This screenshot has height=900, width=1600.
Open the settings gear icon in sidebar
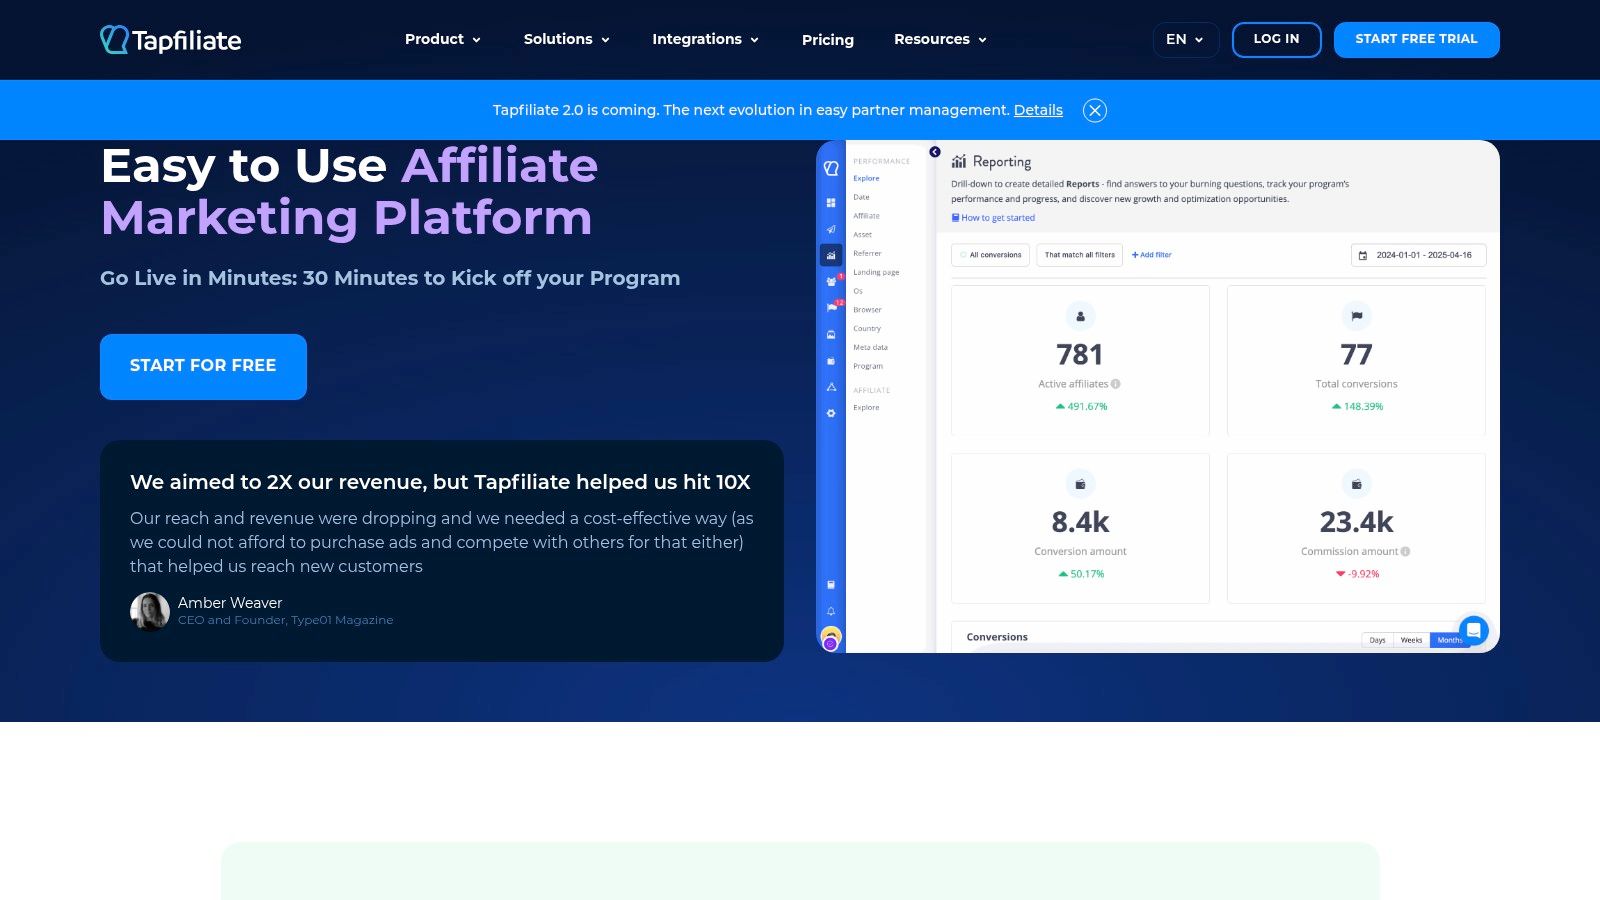831,413
